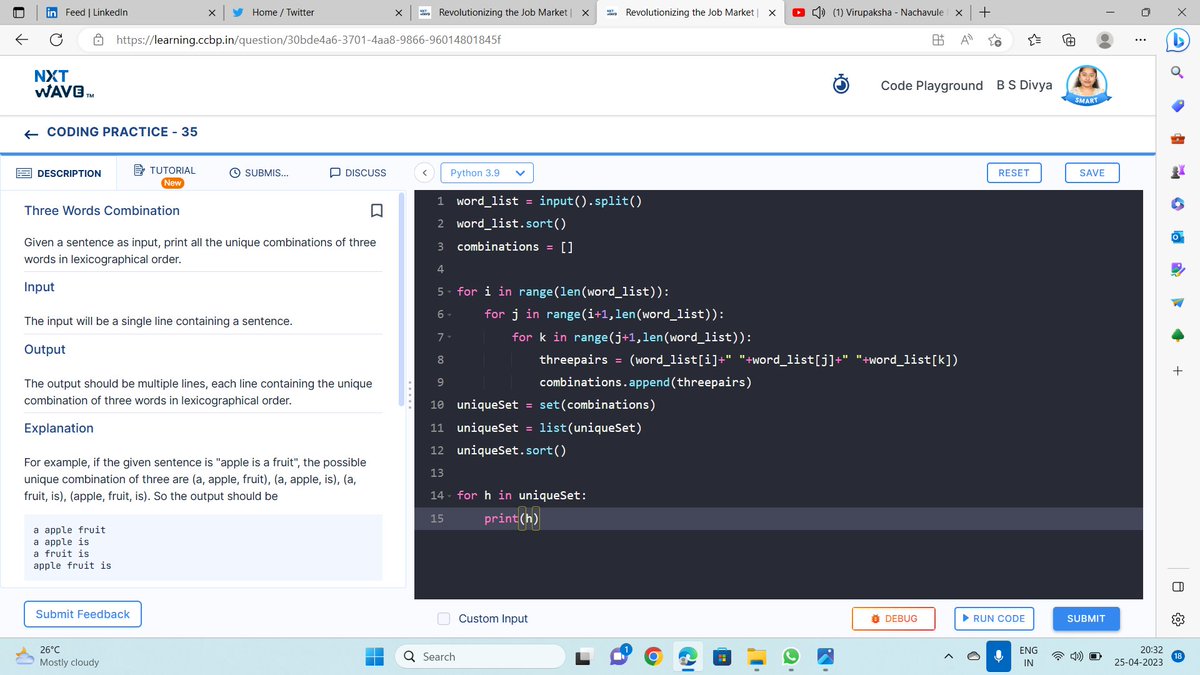Collapse editor panel with left chevron

point(426,173)
